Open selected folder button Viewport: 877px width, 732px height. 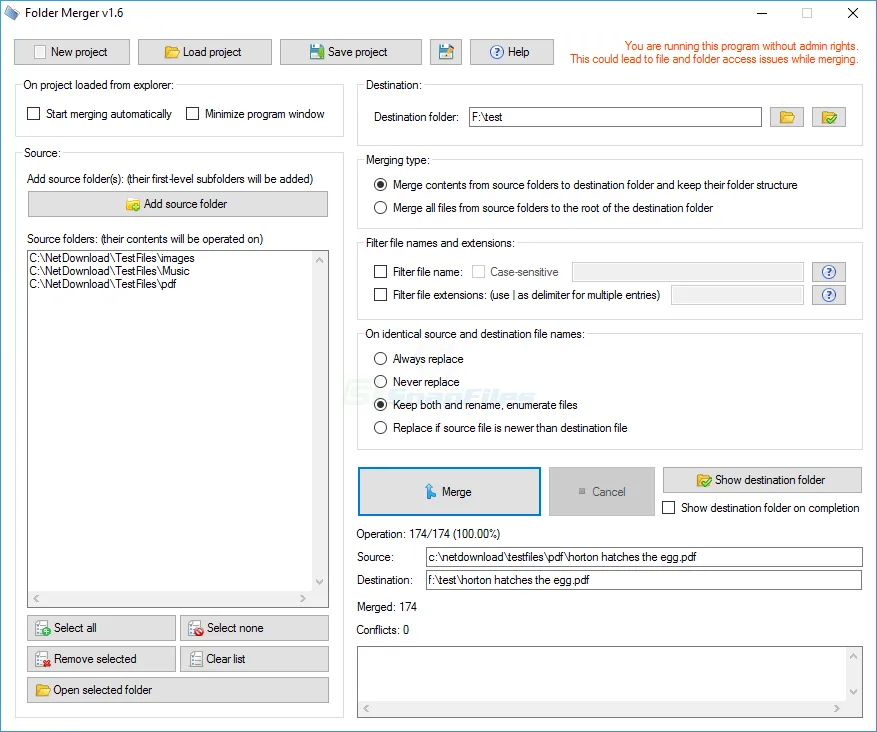(x=178, y=690)
